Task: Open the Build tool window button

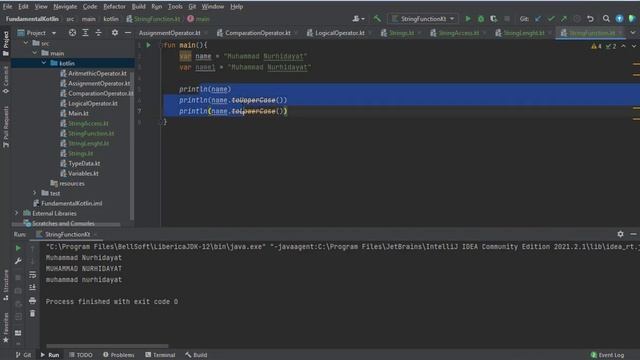Action: click(196, 355)
